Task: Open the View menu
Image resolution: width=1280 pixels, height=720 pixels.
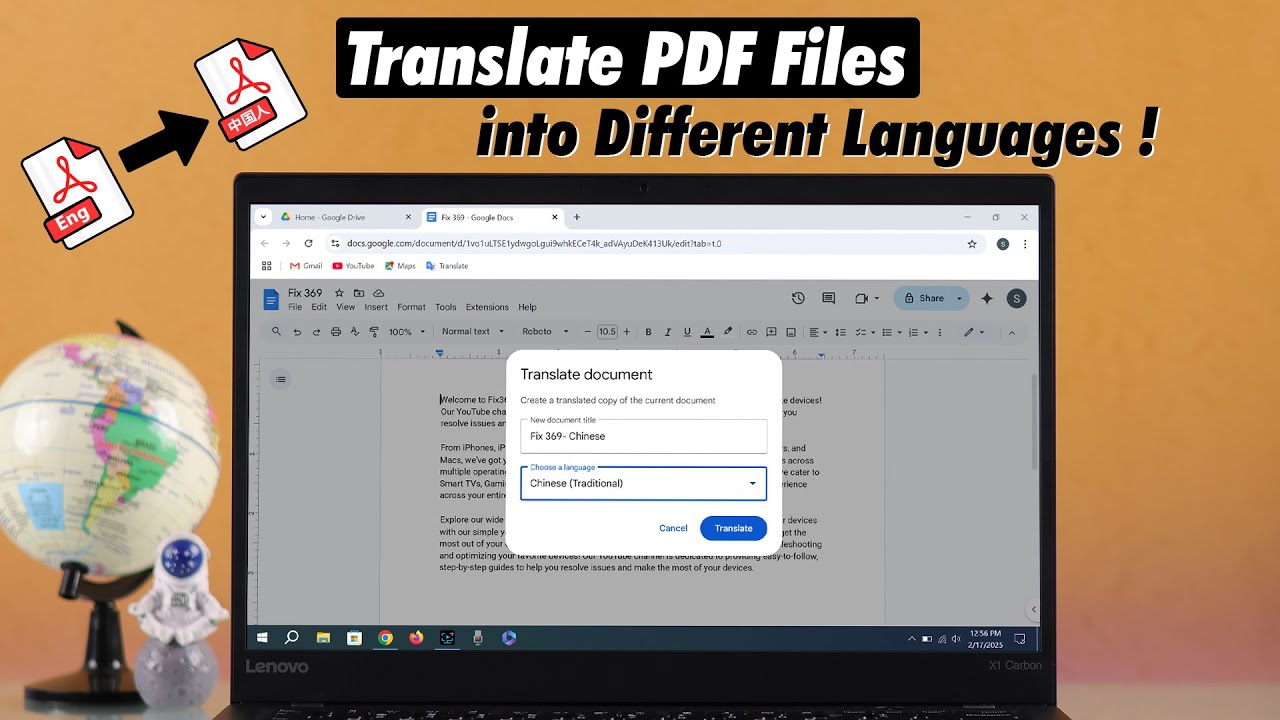Action: [x=345, y=307]
